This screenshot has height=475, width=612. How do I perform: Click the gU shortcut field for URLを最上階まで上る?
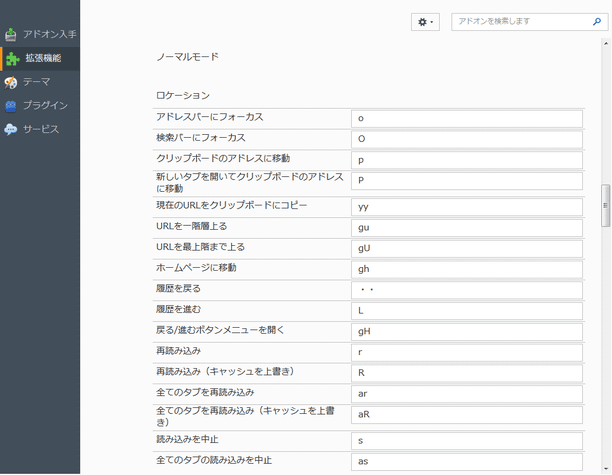[467, 248]
